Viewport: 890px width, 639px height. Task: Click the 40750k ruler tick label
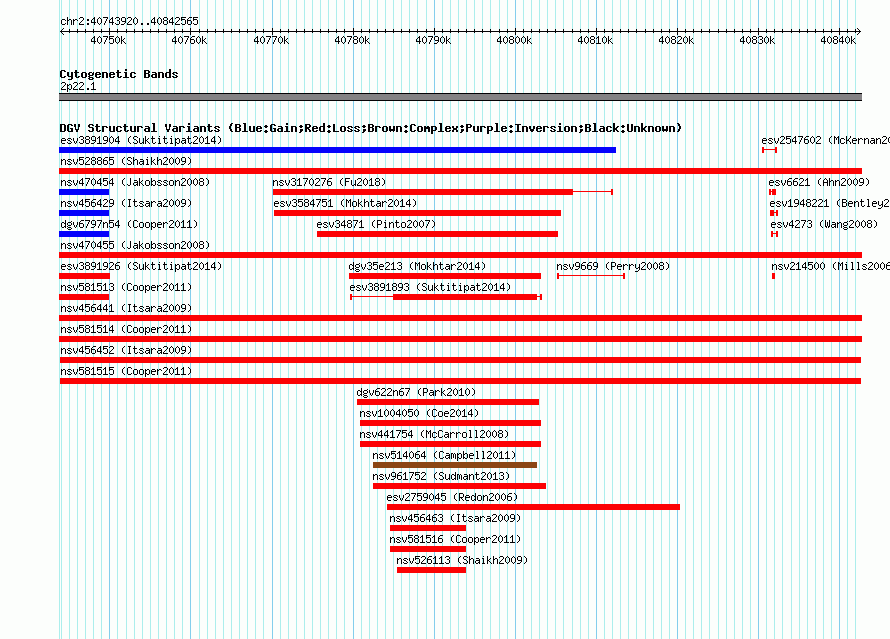coord(108,40)
